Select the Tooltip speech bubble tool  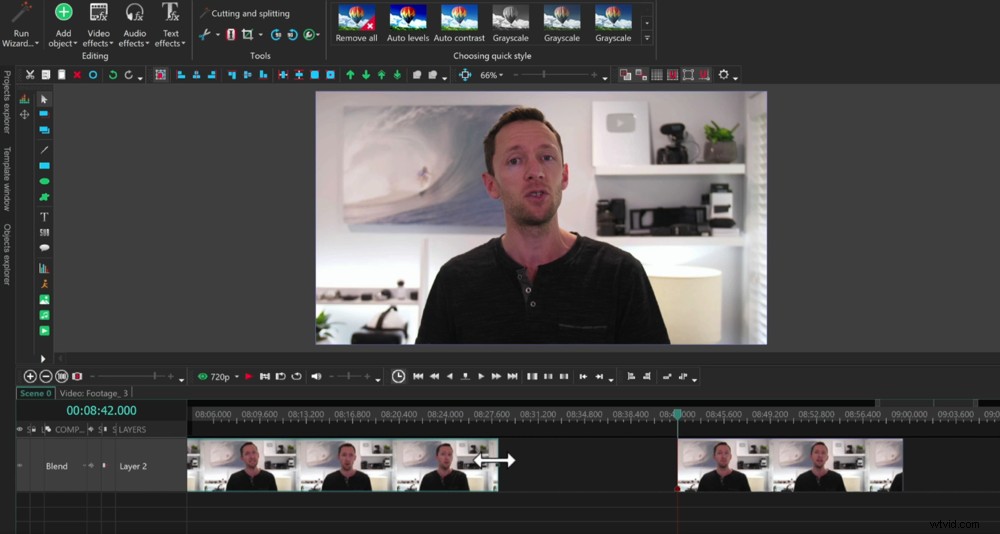(44, 248)
